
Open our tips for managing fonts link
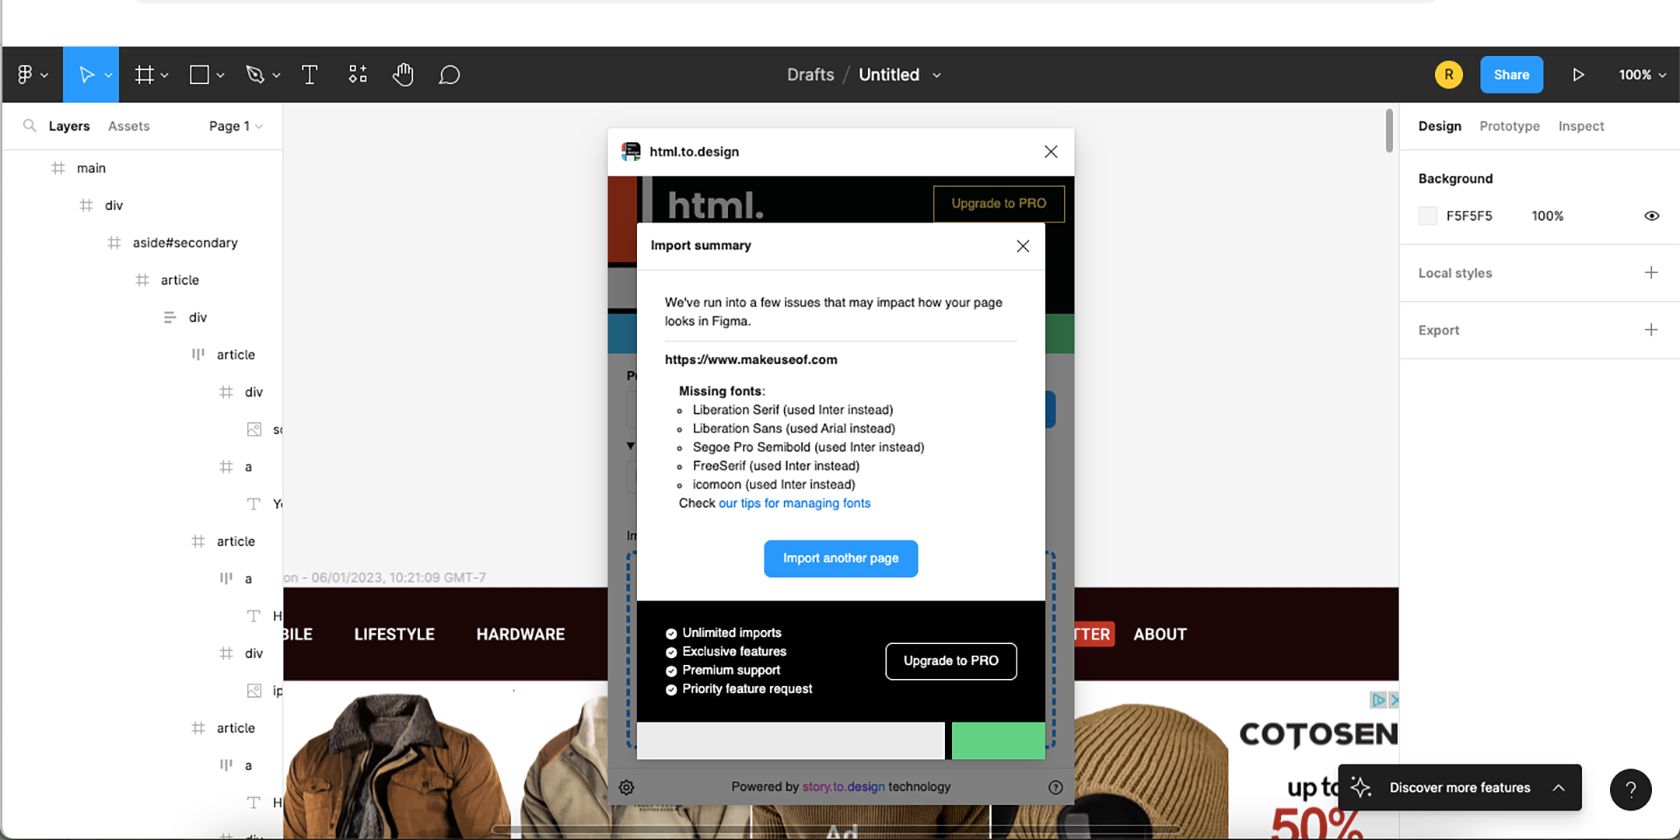[794, 503]
